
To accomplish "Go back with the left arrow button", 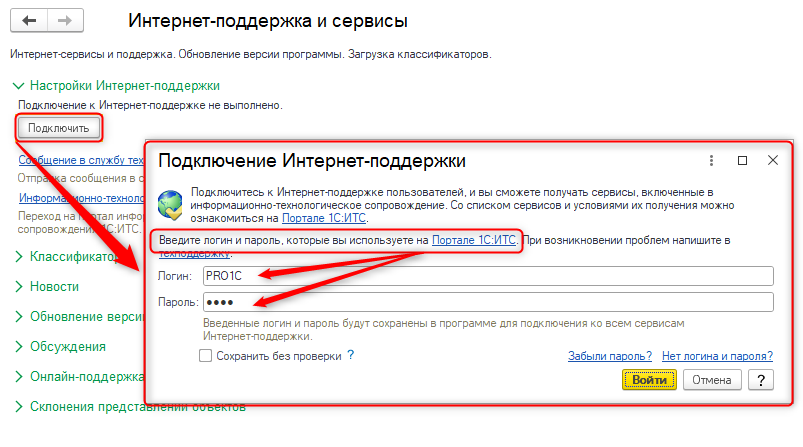I will click(29, 21).
